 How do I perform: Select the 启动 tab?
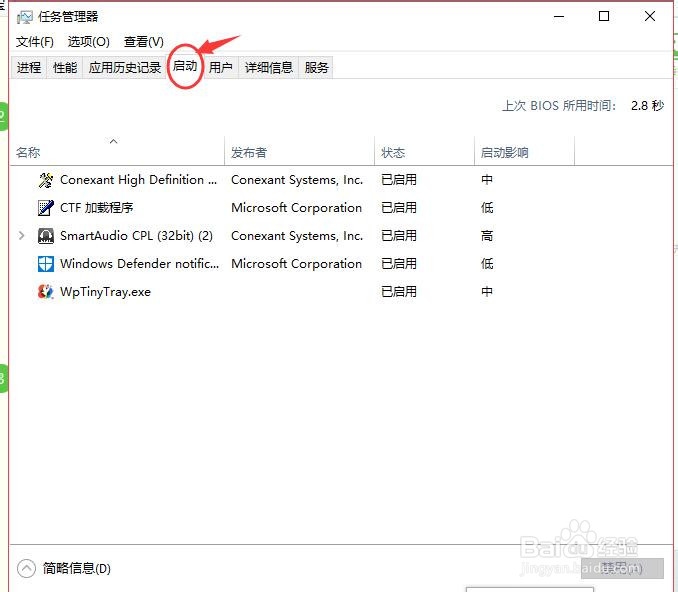pyautogui.click(x=185, y=66)
